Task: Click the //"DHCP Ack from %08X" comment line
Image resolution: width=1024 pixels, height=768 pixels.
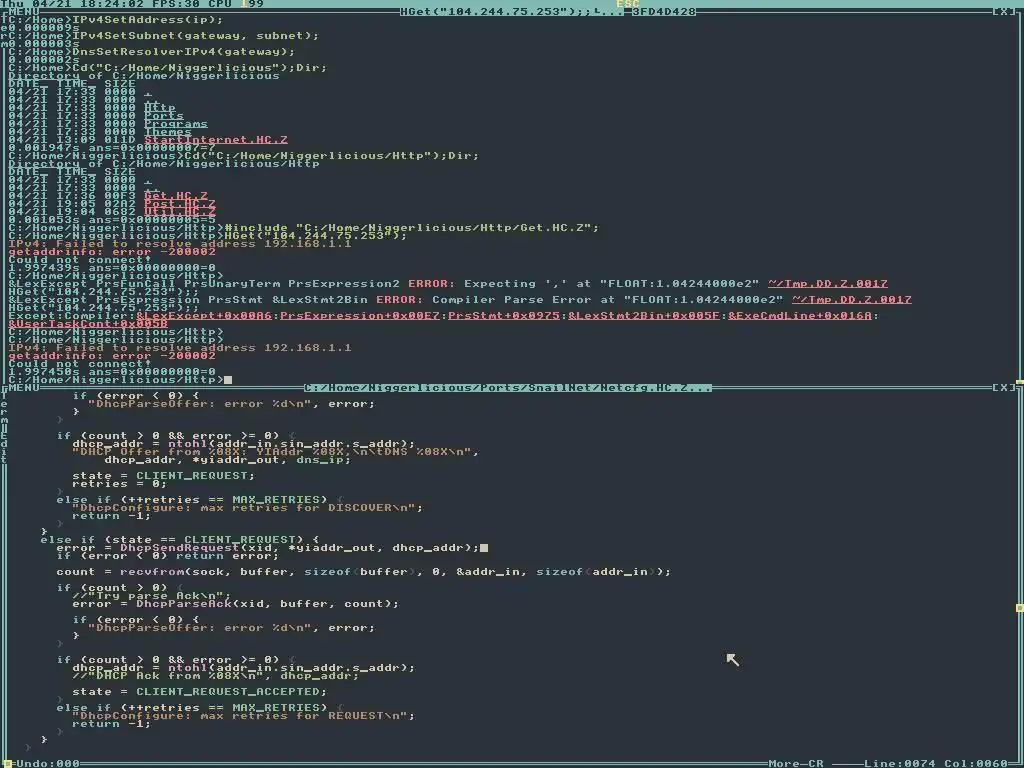Action: point(216,676)
